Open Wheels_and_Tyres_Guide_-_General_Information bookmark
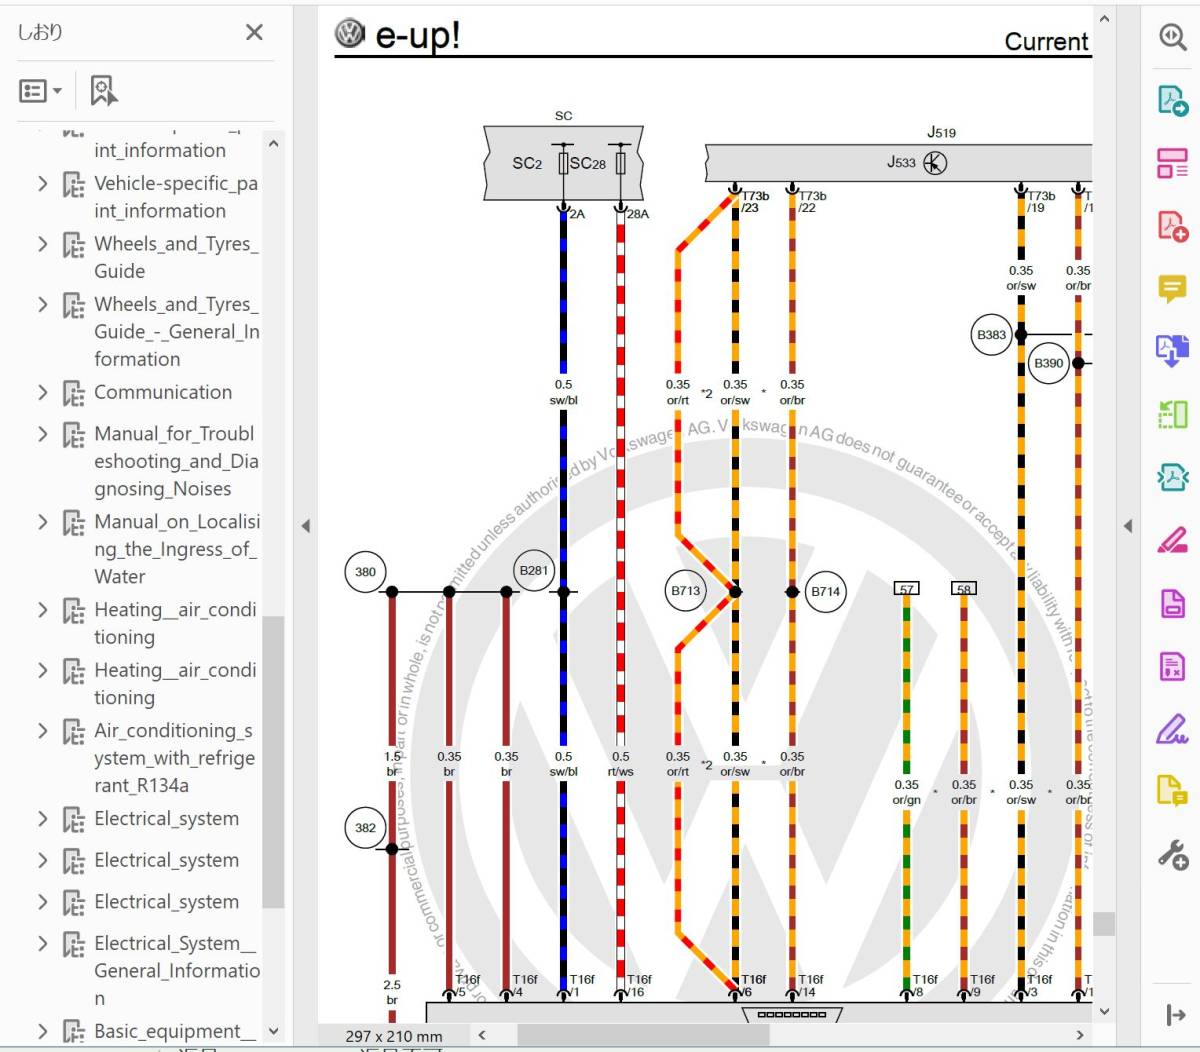This screenshot has width=1200, height=1052. [176, 331]
